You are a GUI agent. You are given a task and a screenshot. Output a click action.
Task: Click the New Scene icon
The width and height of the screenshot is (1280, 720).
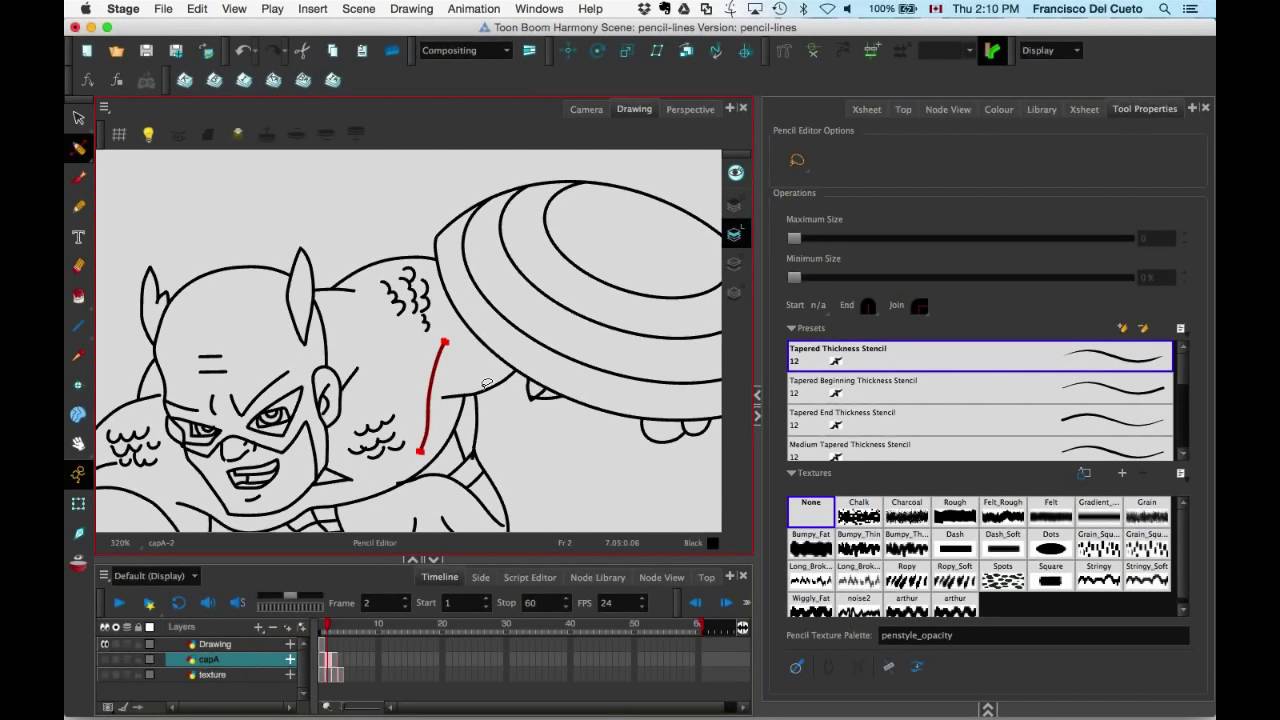87,51
